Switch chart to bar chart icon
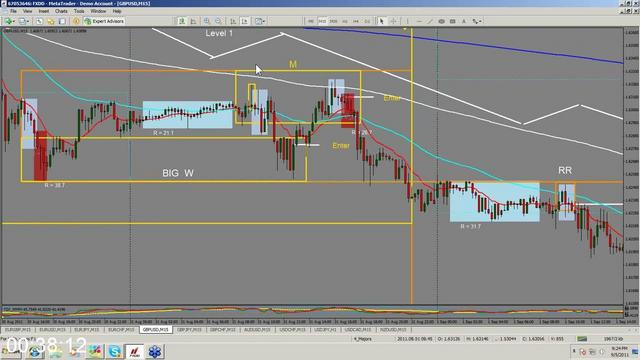The image size is (640, 360). 182,21
